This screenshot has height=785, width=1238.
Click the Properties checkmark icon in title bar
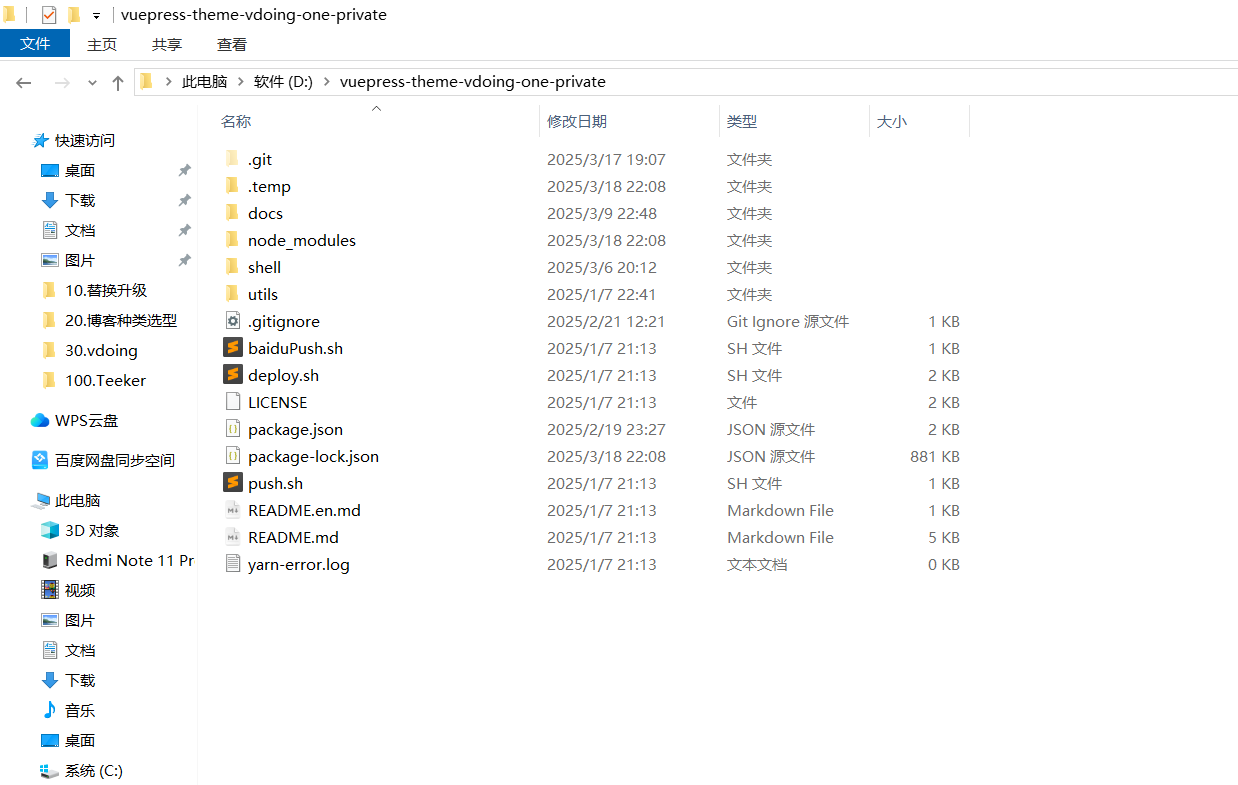click(x=49, y=14)
